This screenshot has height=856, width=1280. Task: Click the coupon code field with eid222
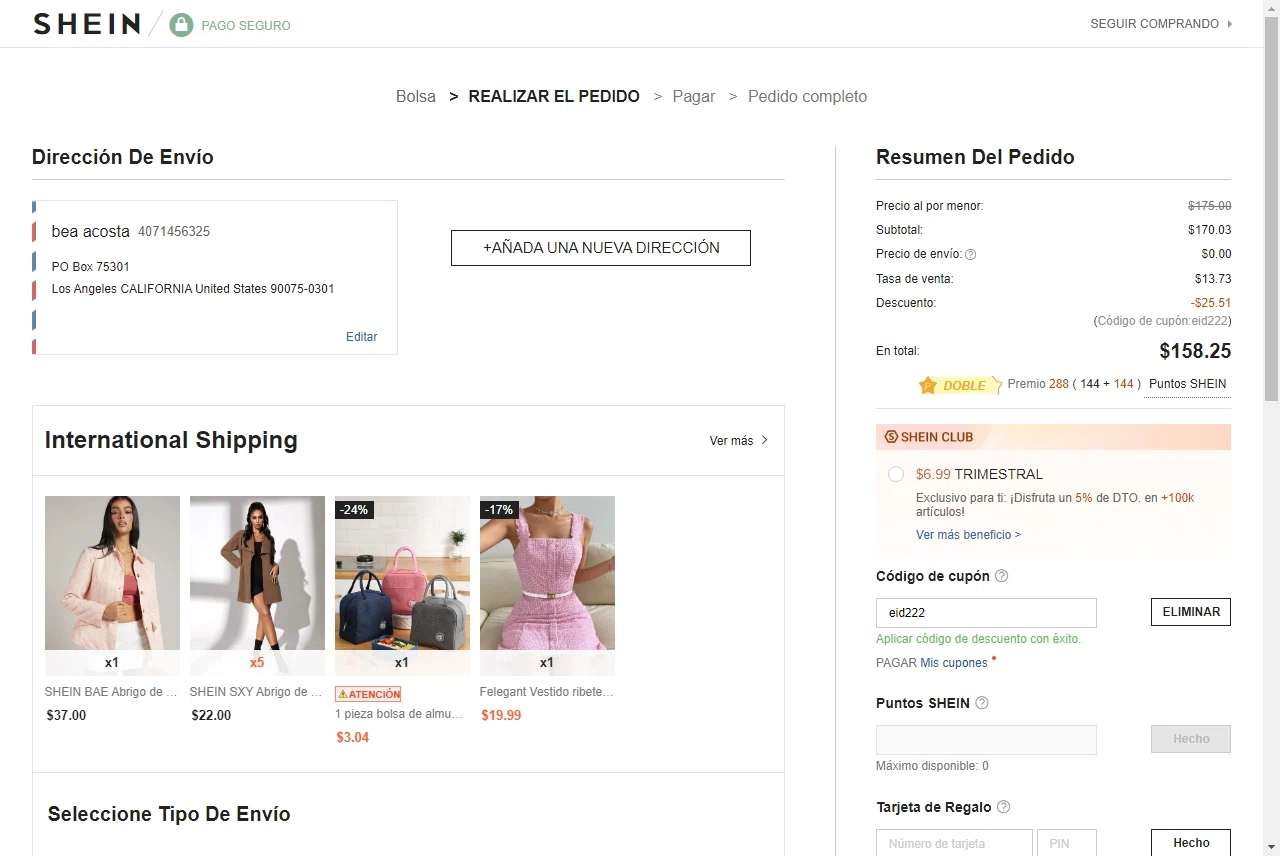[x=986, y=613]
